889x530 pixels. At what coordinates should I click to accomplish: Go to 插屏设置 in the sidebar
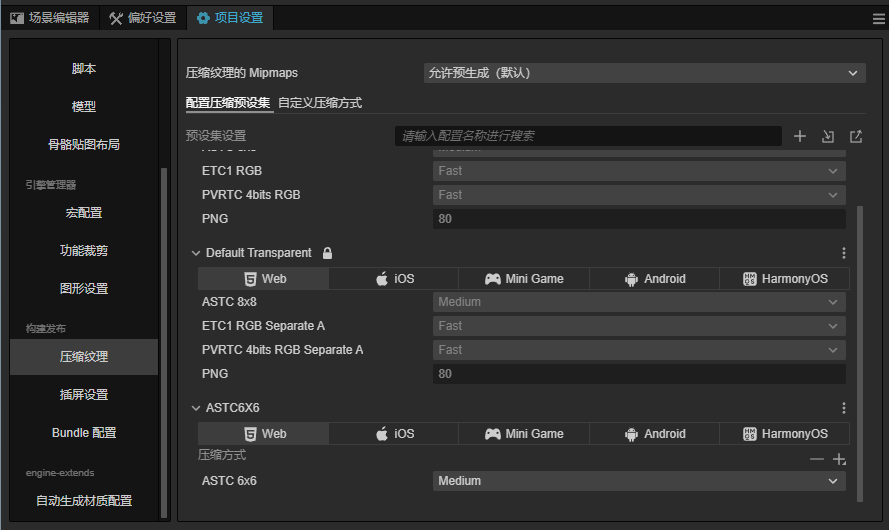coord(84,395)
